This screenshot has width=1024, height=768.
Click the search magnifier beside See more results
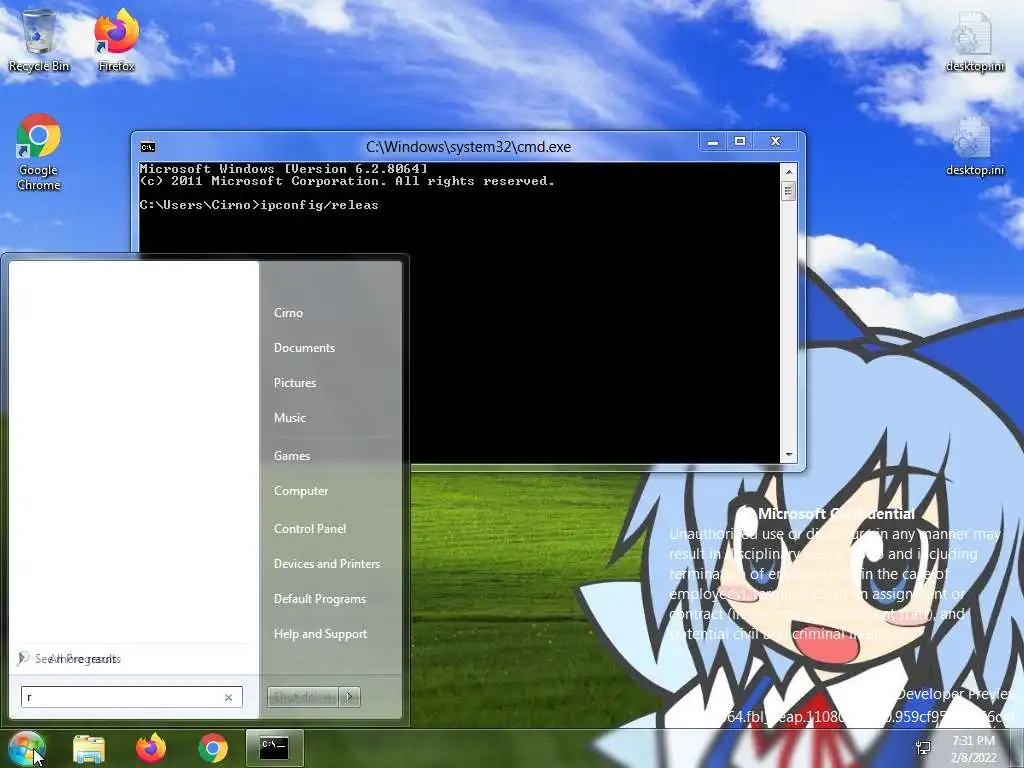point(24,658)
